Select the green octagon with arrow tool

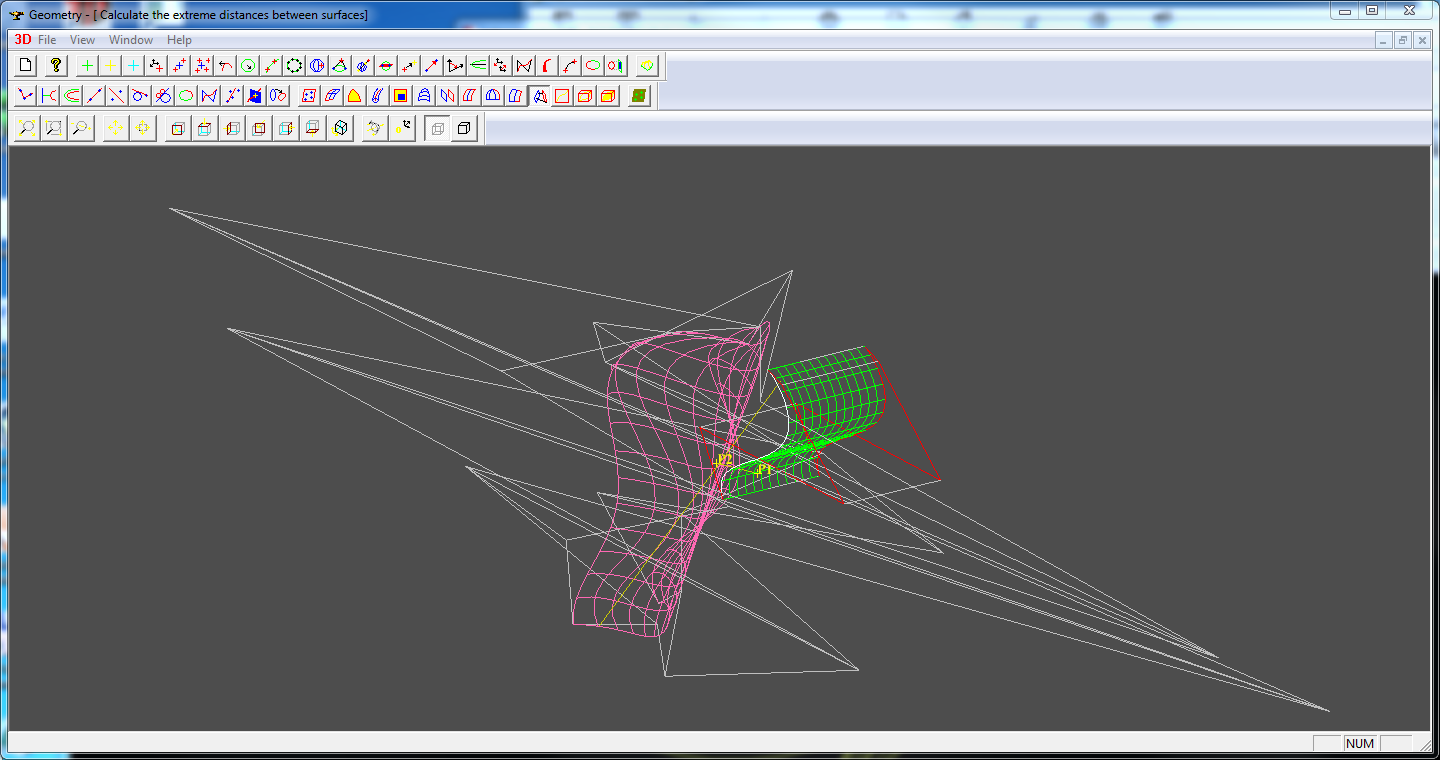click(x=248, y=65)
